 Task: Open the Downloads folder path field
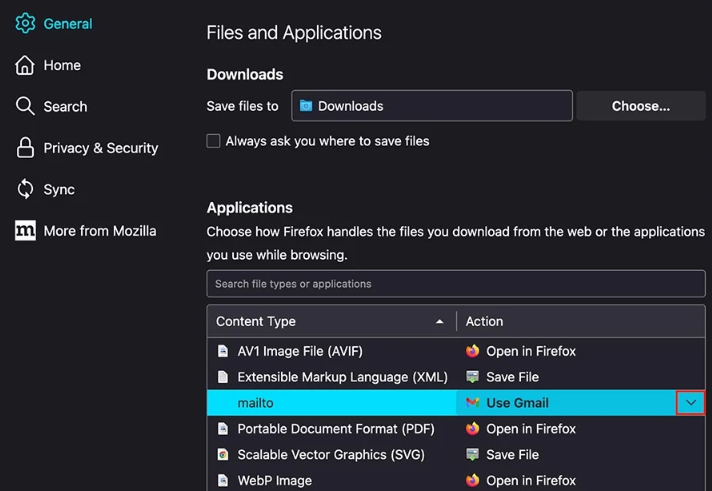(x=432, y=106)
